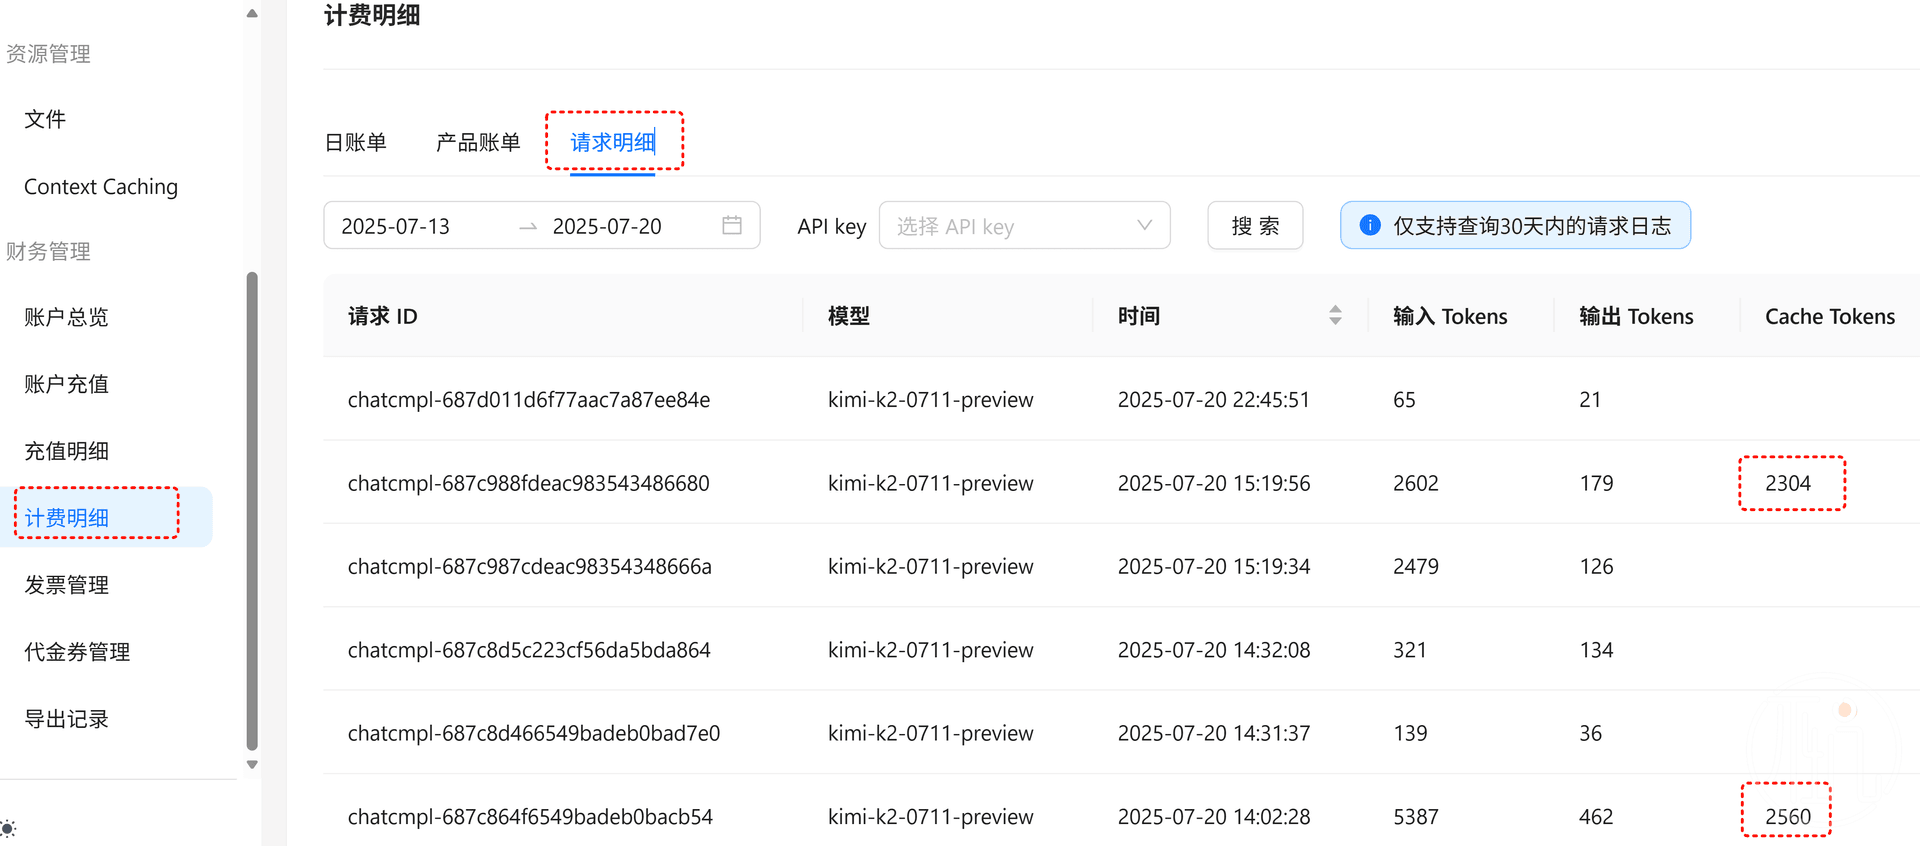Click the output tokens value 179

[1596, 483]
